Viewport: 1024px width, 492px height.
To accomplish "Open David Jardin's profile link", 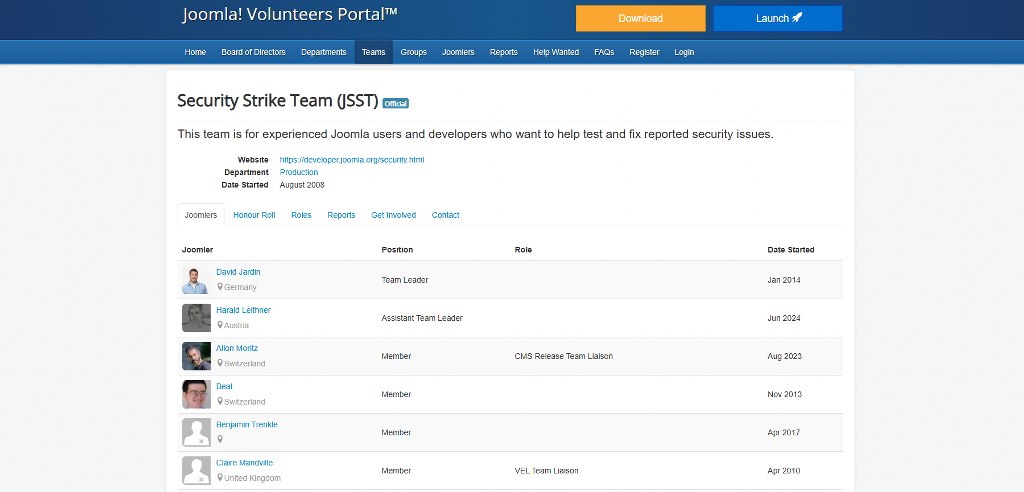I will [238, 272].
